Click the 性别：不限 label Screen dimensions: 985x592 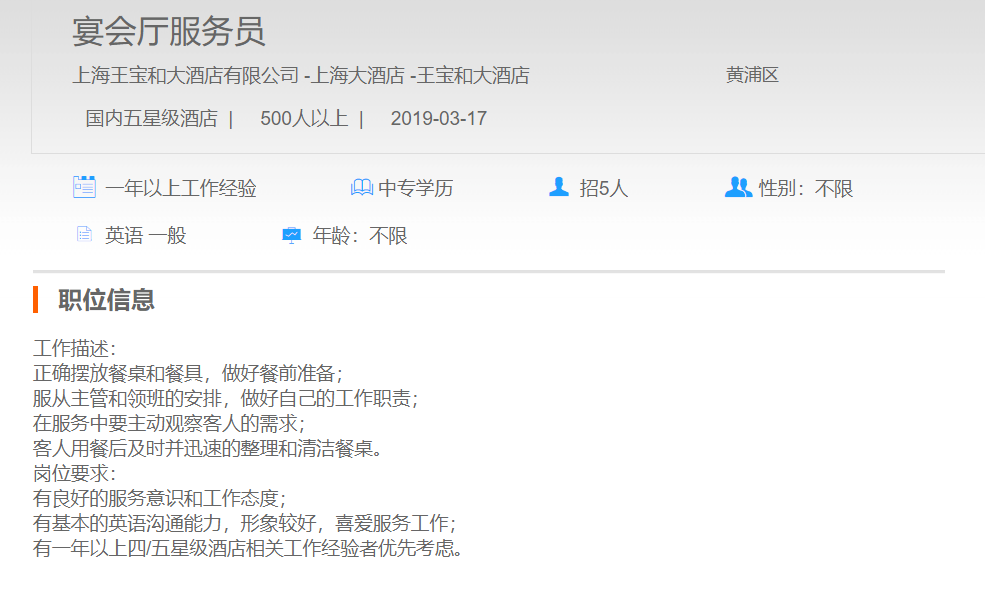click(806, 188)
